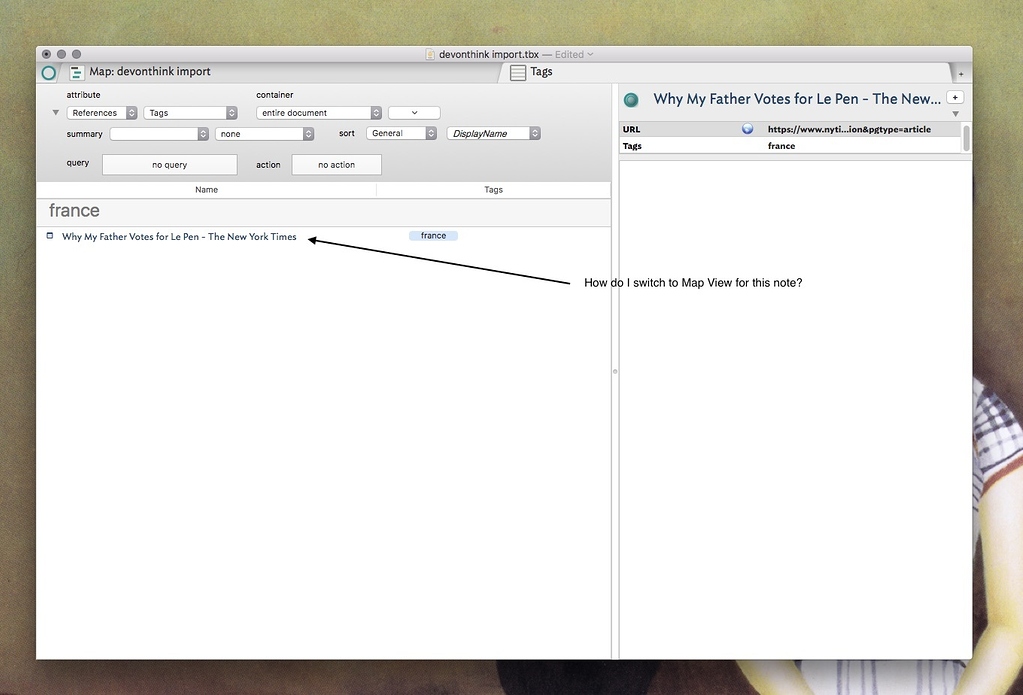Change the sort order via the General dropdown
1023x695 pixels.
(x=400, y=132)
